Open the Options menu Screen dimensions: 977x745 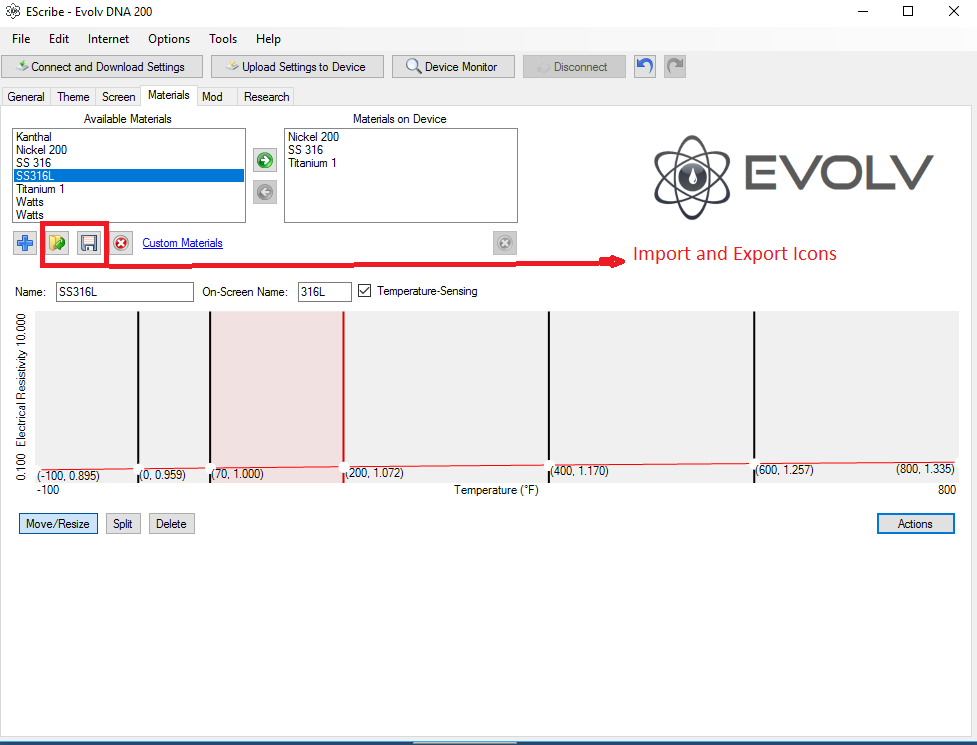click(x=169, y=39)
